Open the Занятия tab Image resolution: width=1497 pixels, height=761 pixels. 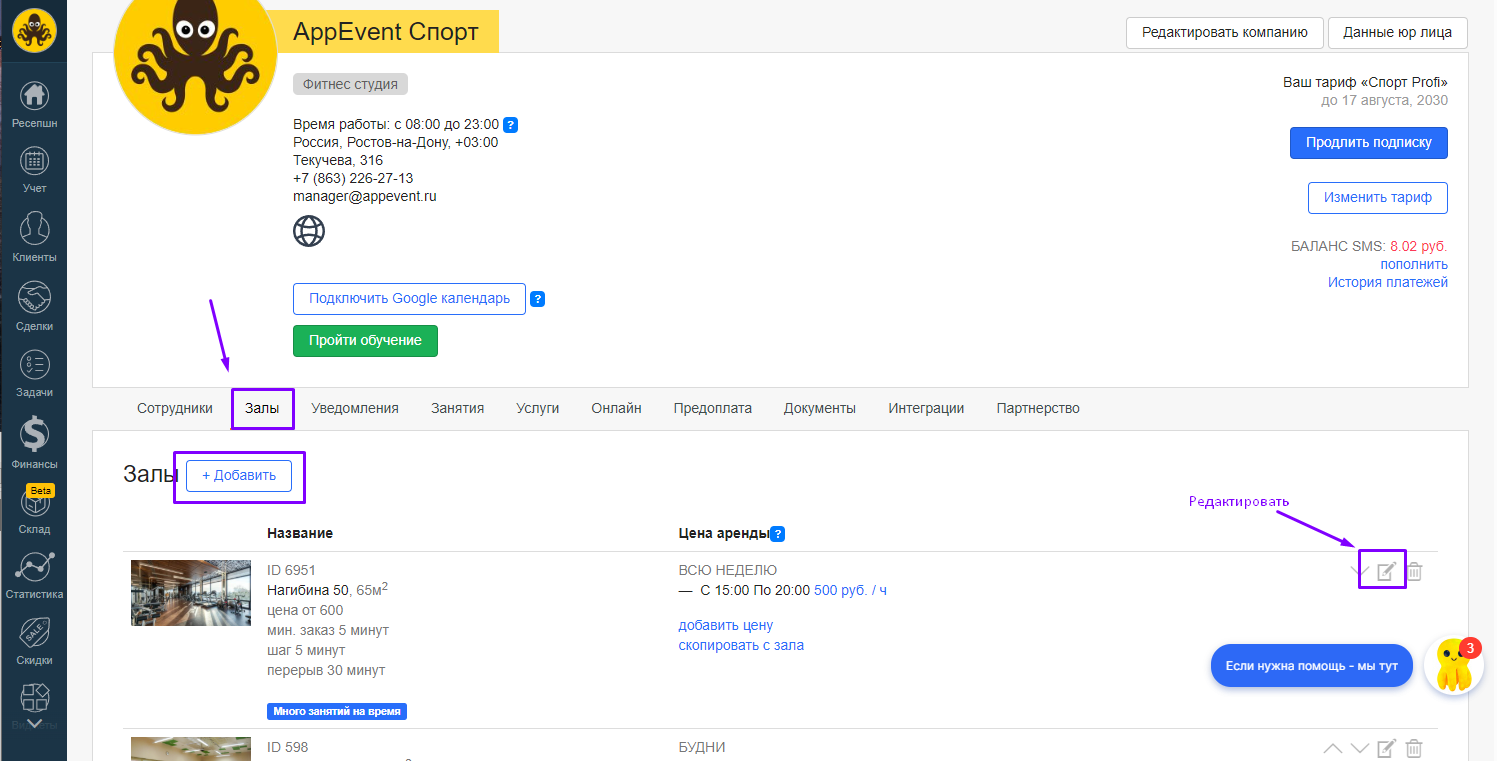[x=458, y=408]
